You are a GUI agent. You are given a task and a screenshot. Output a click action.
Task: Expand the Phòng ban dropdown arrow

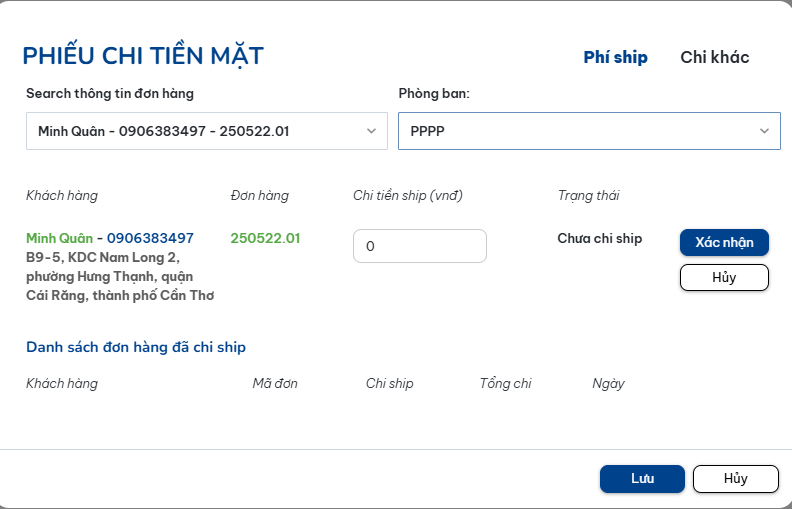click(x=764, y=131)
